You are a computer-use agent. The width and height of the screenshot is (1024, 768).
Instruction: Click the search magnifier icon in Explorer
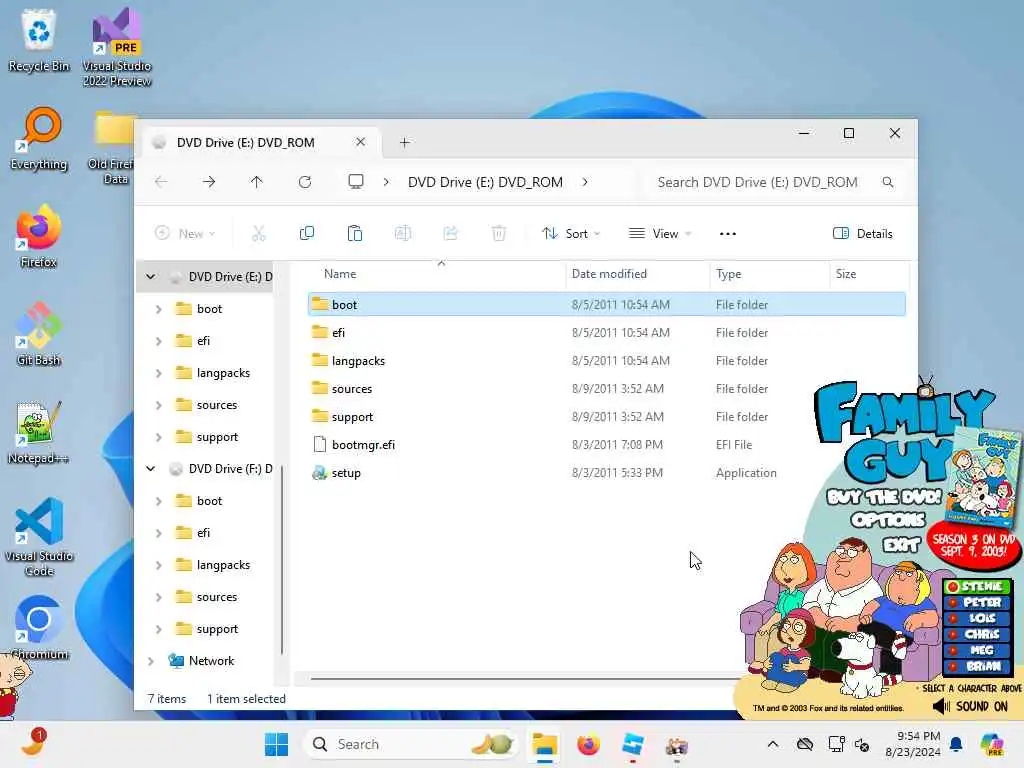click(888, 182)
